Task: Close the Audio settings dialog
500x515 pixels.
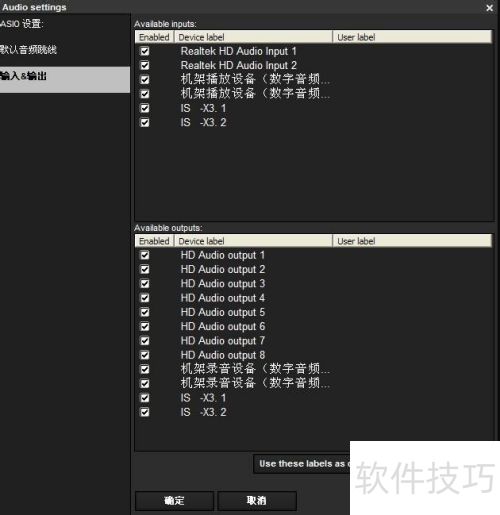Action: pyautogui.click(x=489, y=8)
